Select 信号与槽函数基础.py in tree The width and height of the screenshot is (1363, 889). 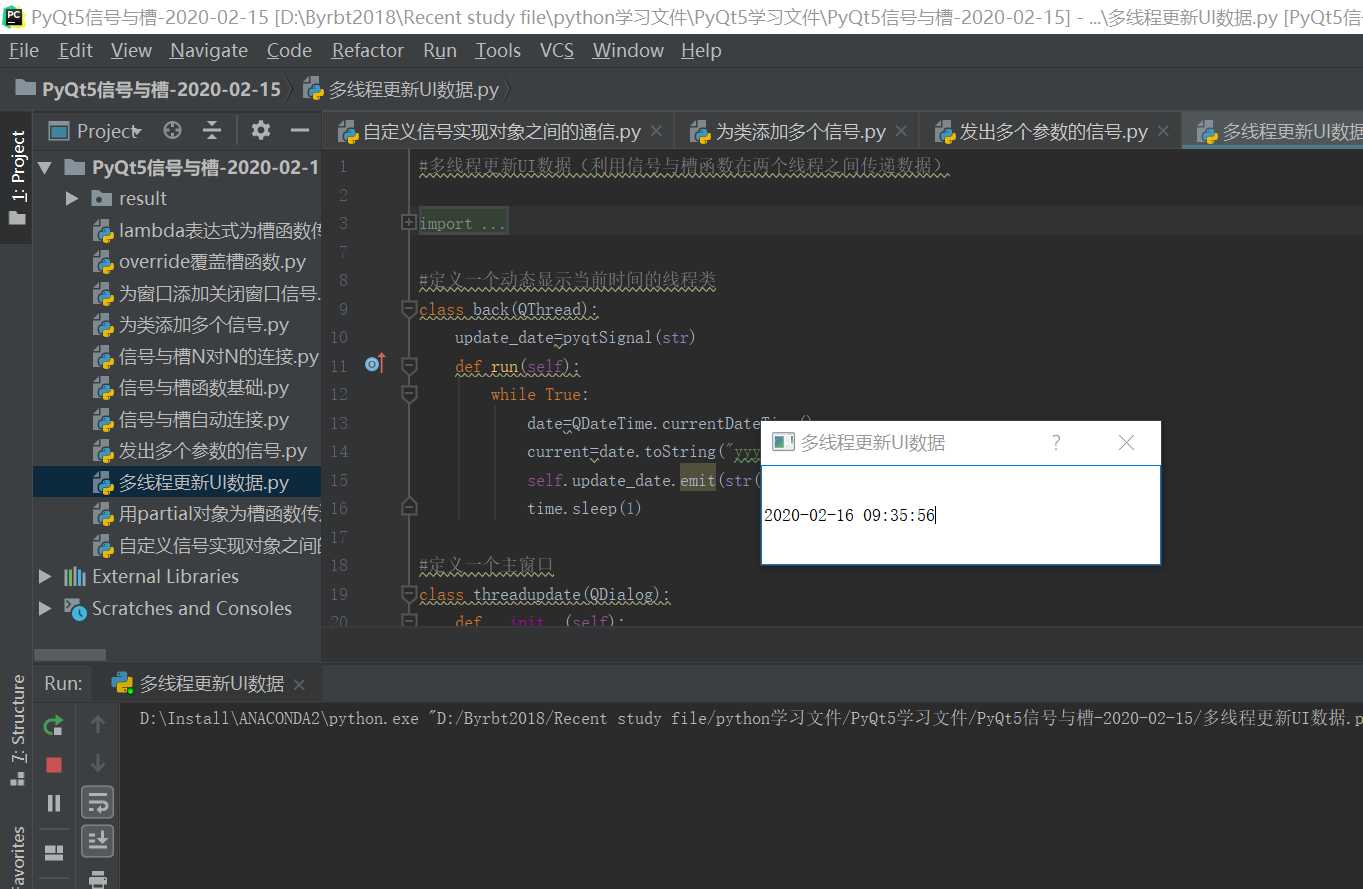pos(190,388)
